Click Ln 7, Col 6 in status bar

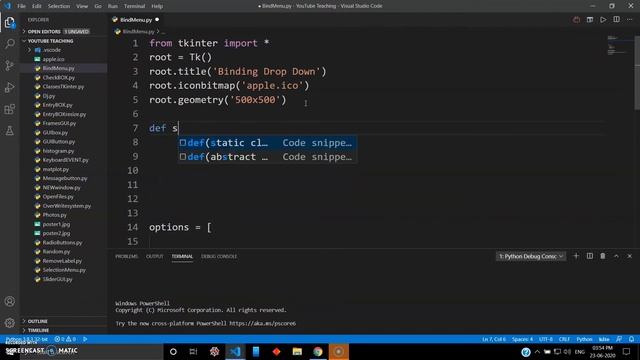pyautogui.click(x=494, y=339)
